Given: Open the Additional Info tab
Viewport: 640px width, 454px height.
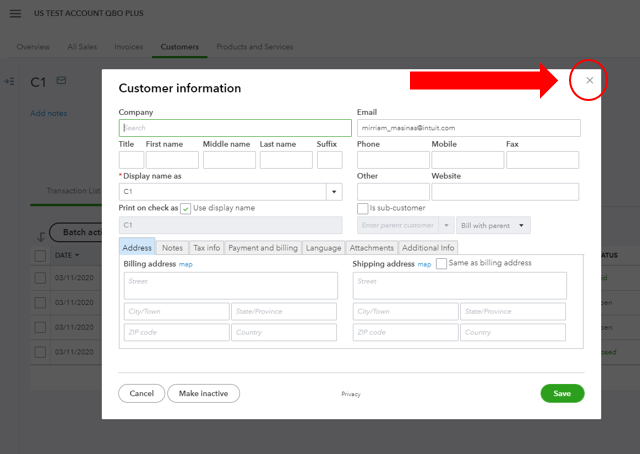Looking at the screenshot, I should point(428,248).
